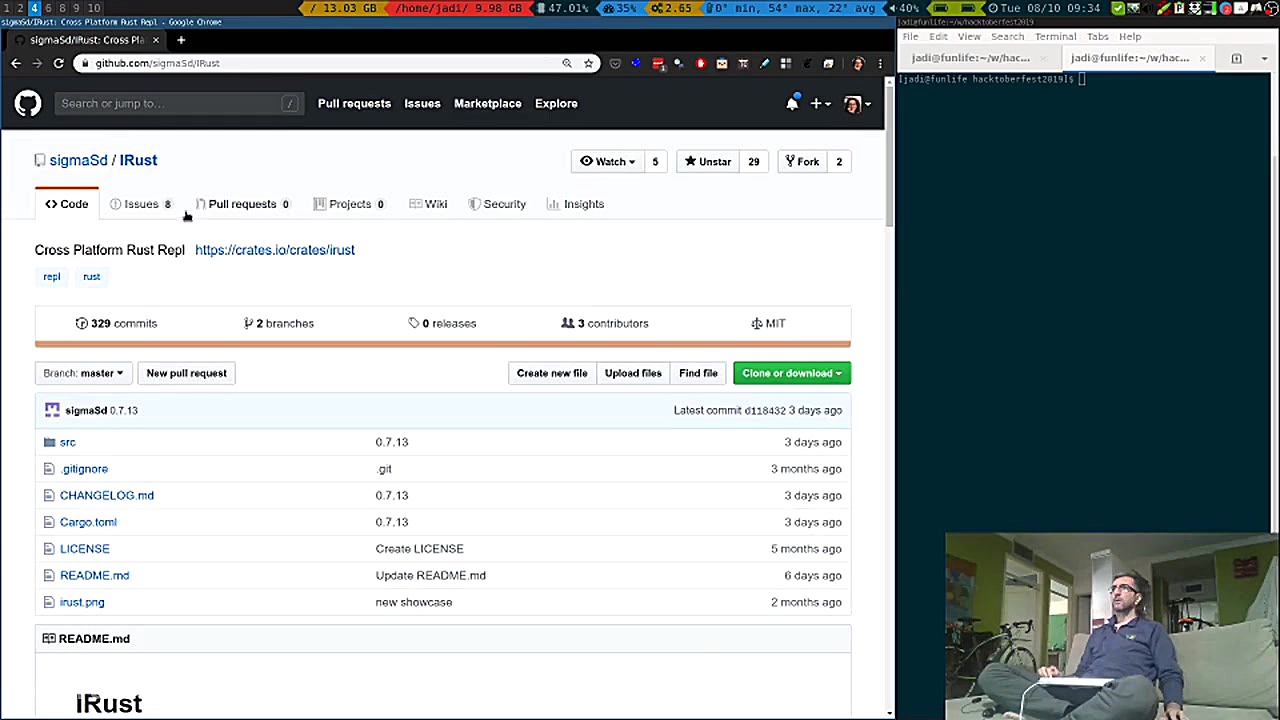Screen dimensions: 1280x720
Task: Open the Cargo.toml file
Action: [x=88, y=522]
